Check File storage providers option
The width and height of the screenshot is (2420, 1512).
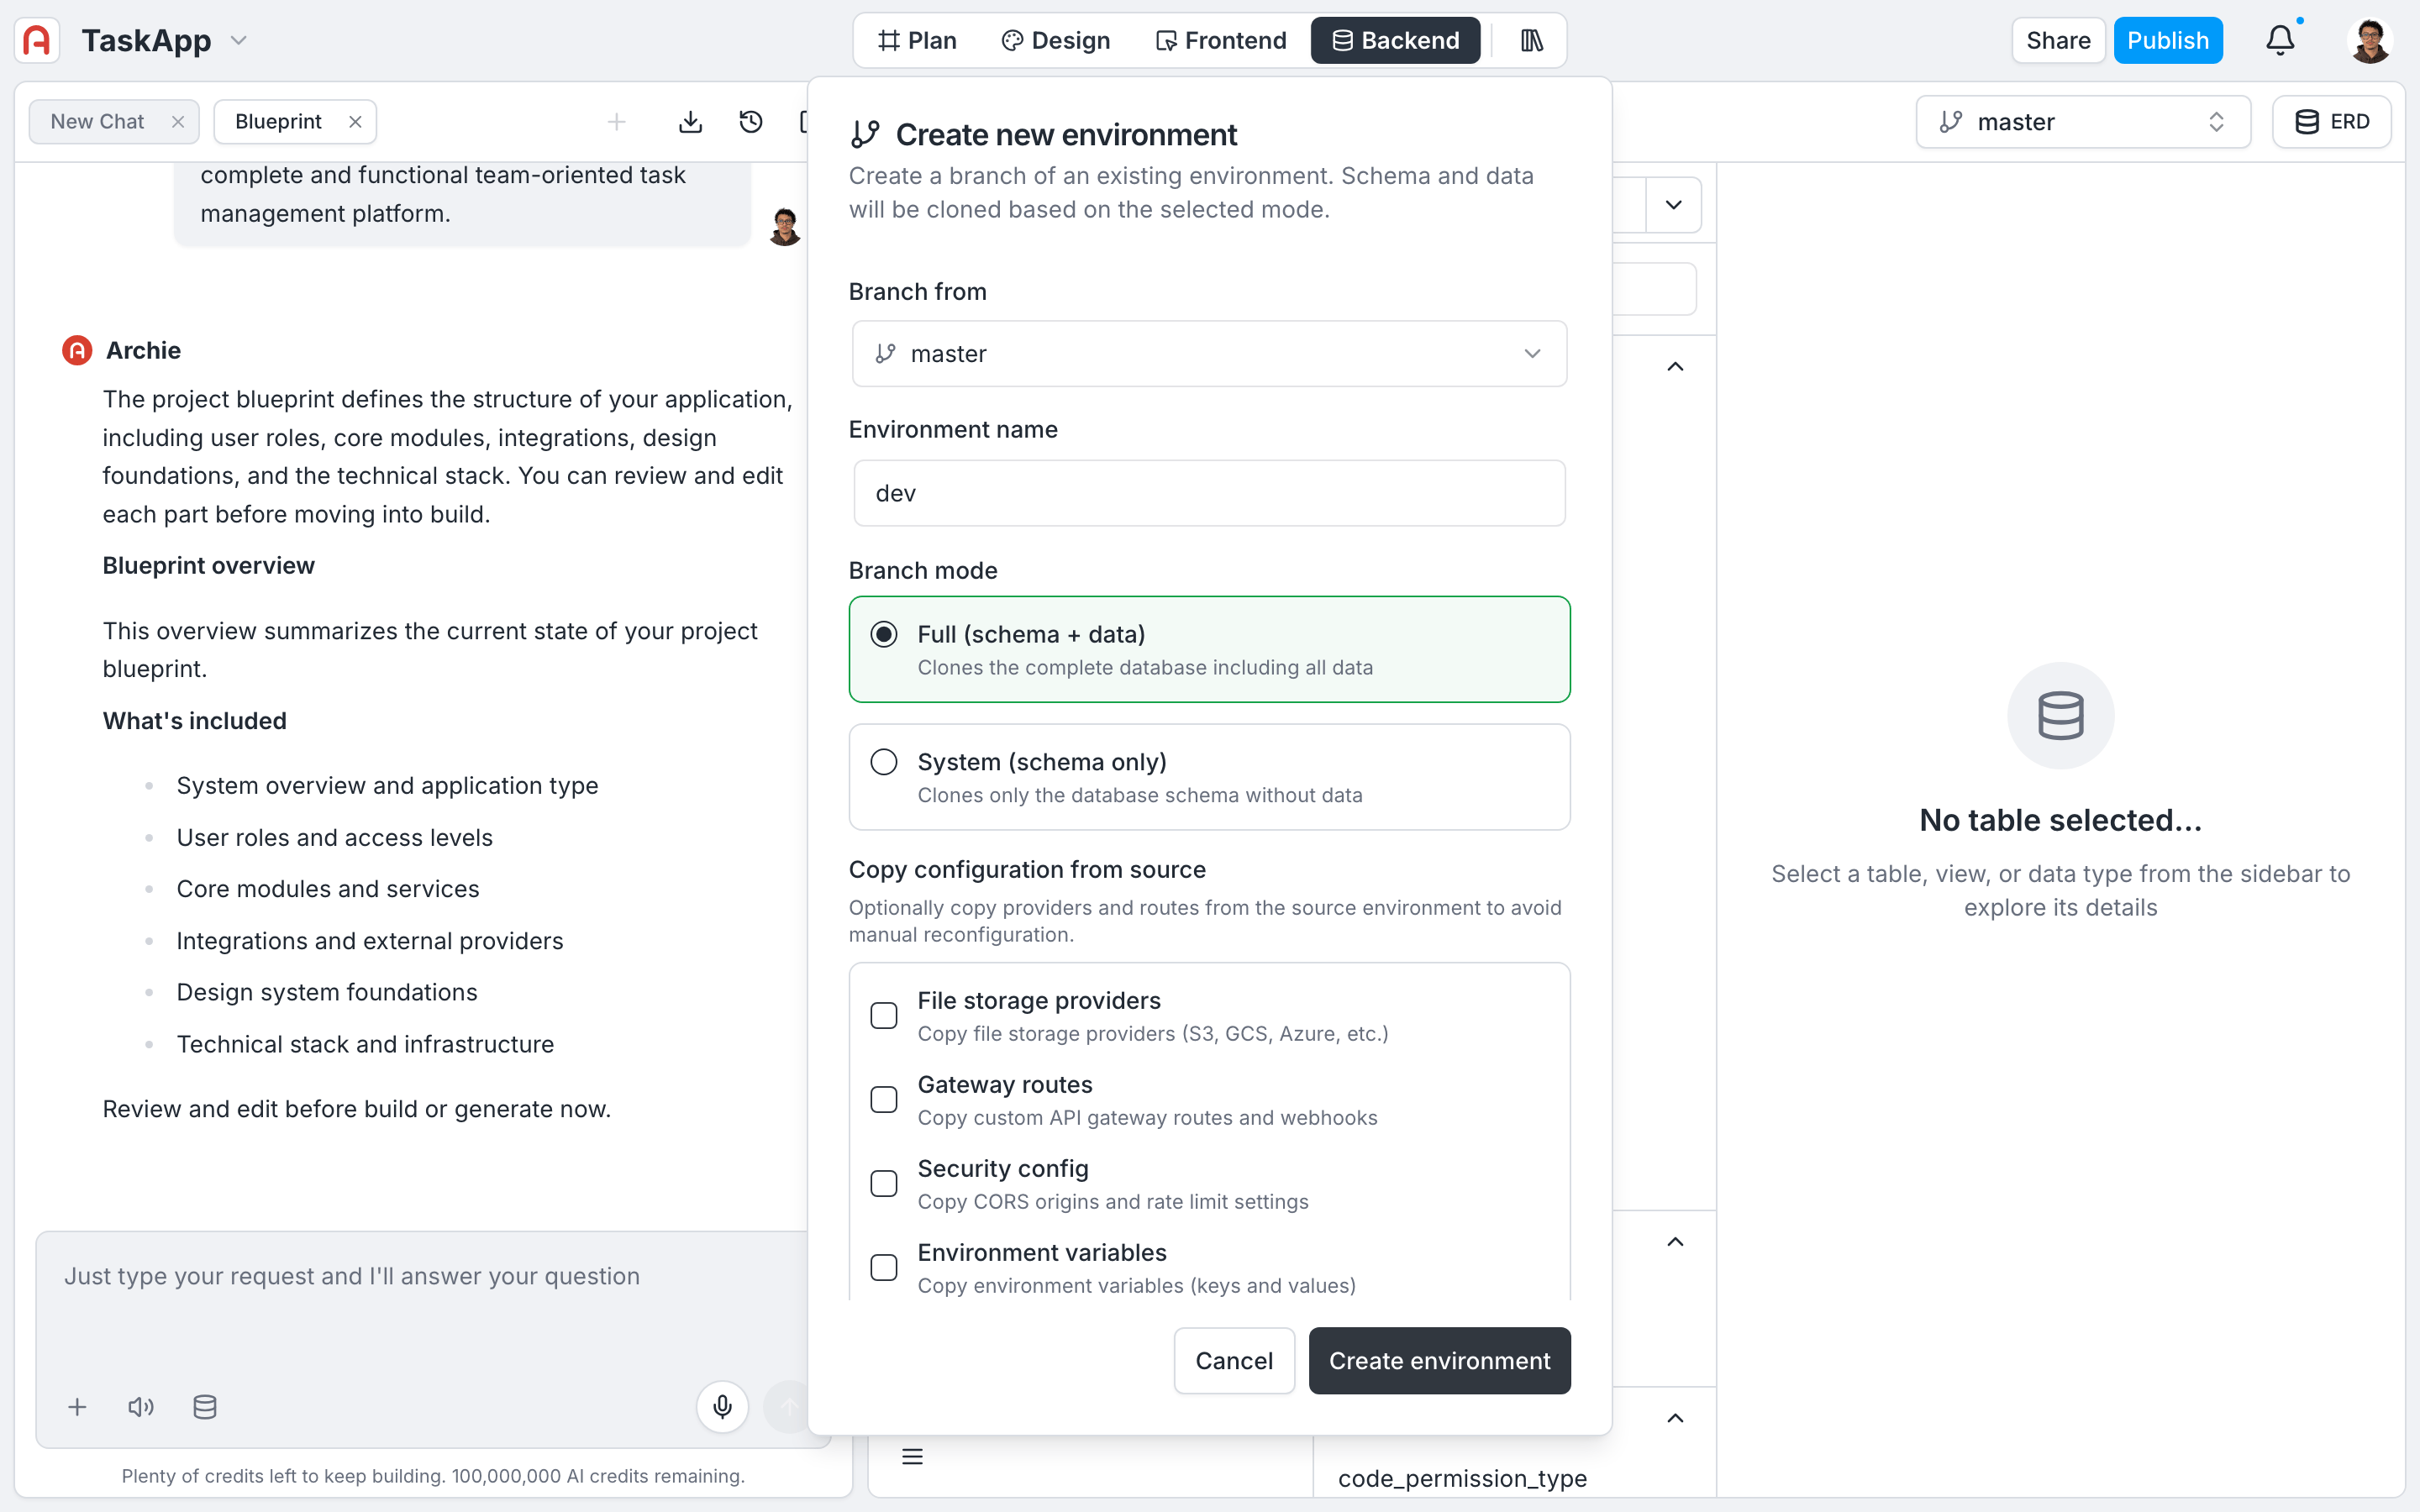(884, 1015)
